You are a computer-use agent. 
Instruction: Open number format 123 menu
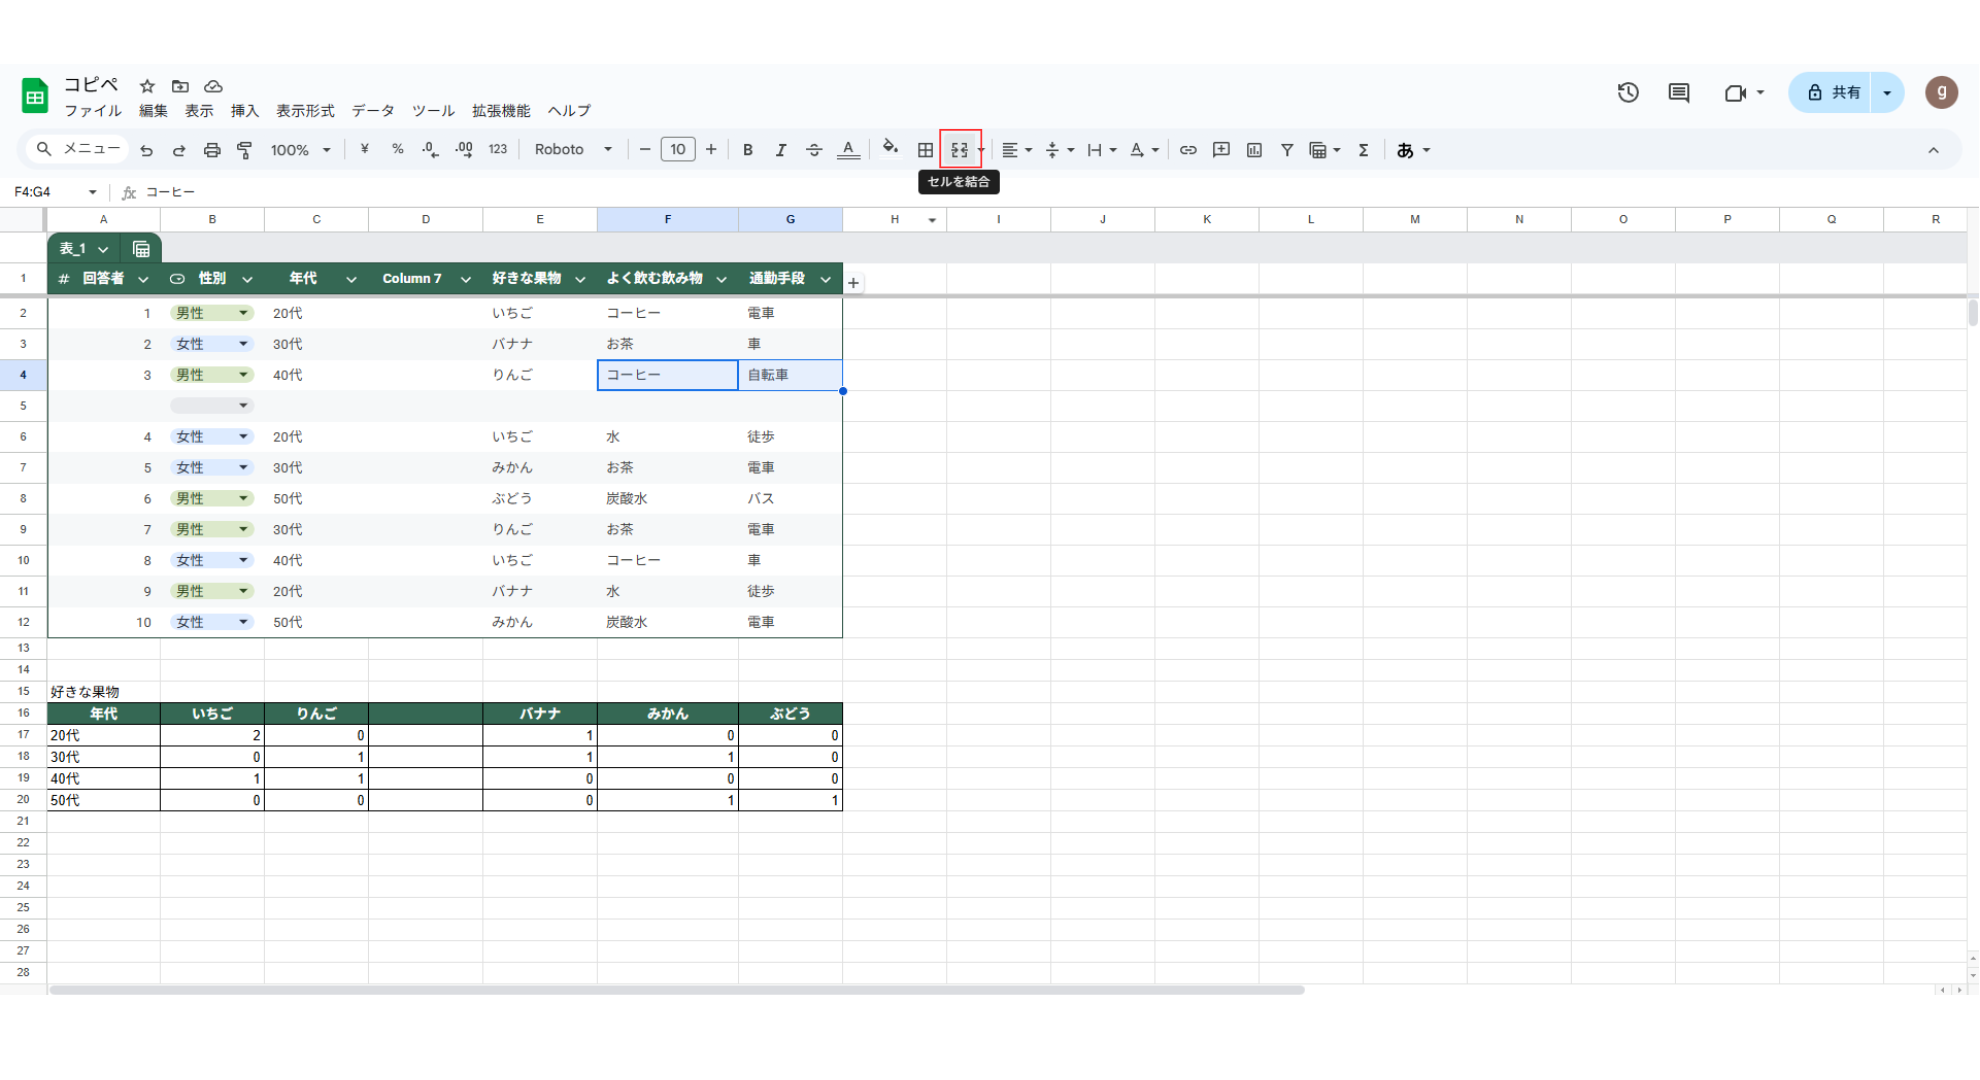point(498,150)
